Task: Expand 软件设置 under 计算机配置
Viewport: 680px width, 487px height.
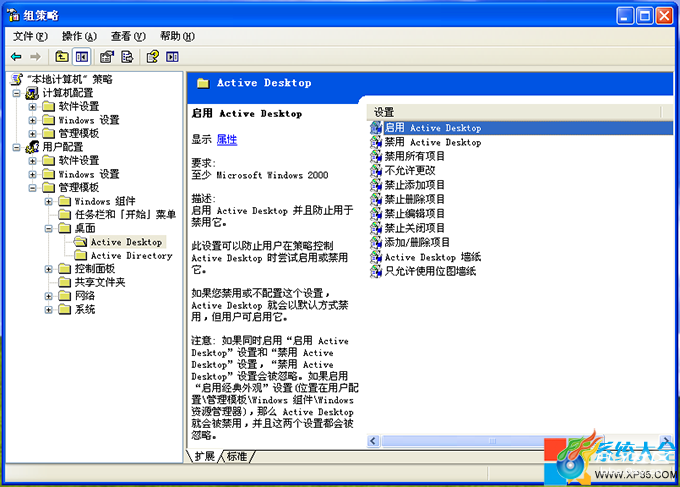Action: (x=33, y=106)
